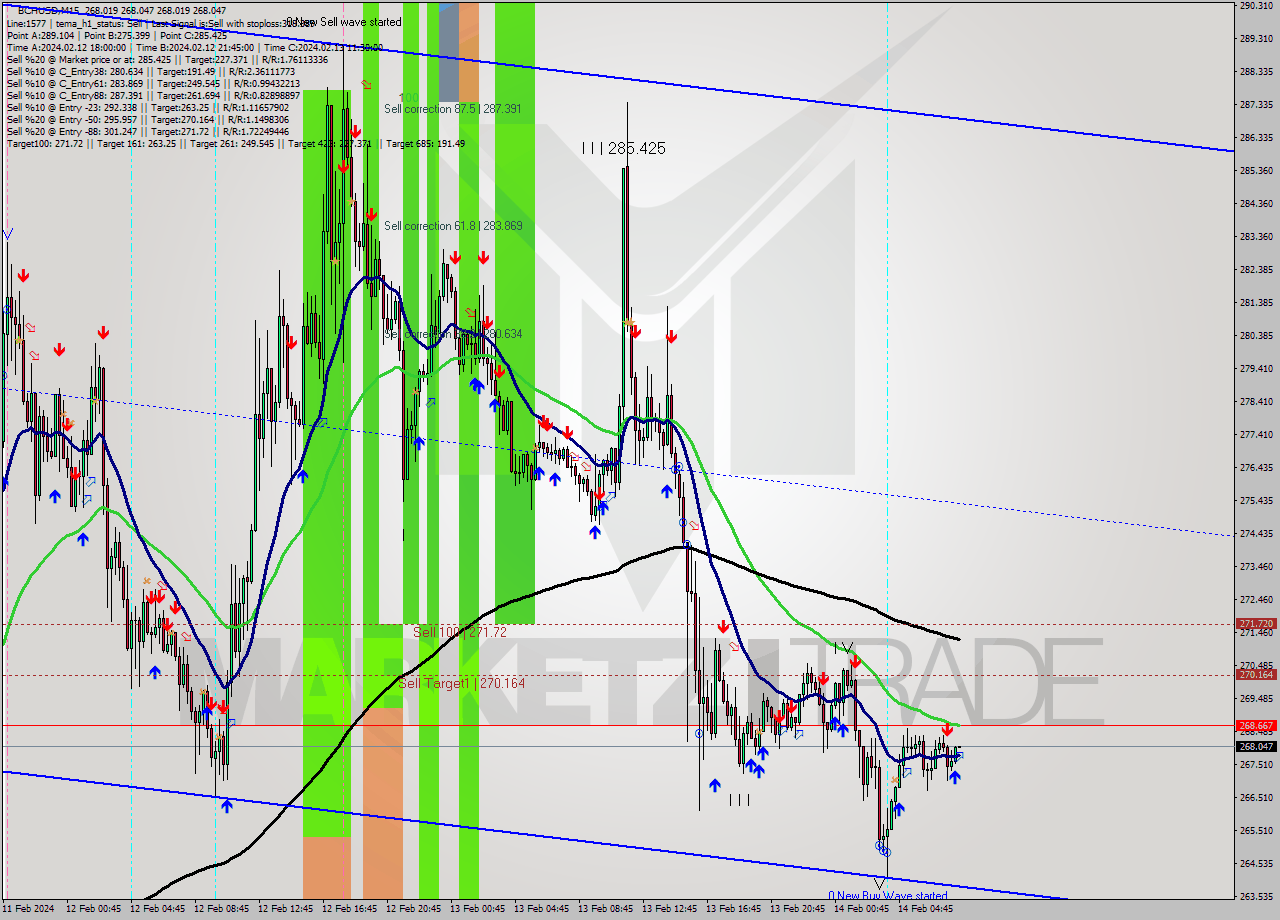Click the 'Sell %10 @ C_Entry38: 280.634' line

(x=150, y=71)
